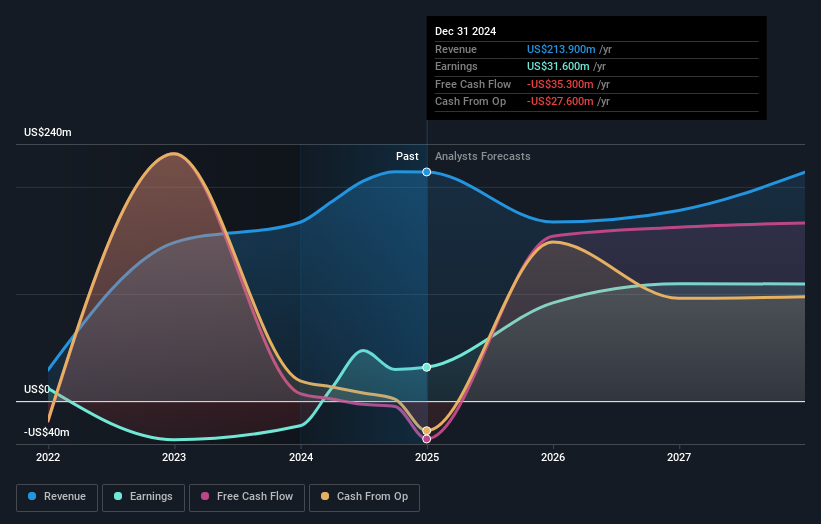The height and width of the screenshot is (524, 821).
Task: Click the Past label on chart
Action: (407, 156)
